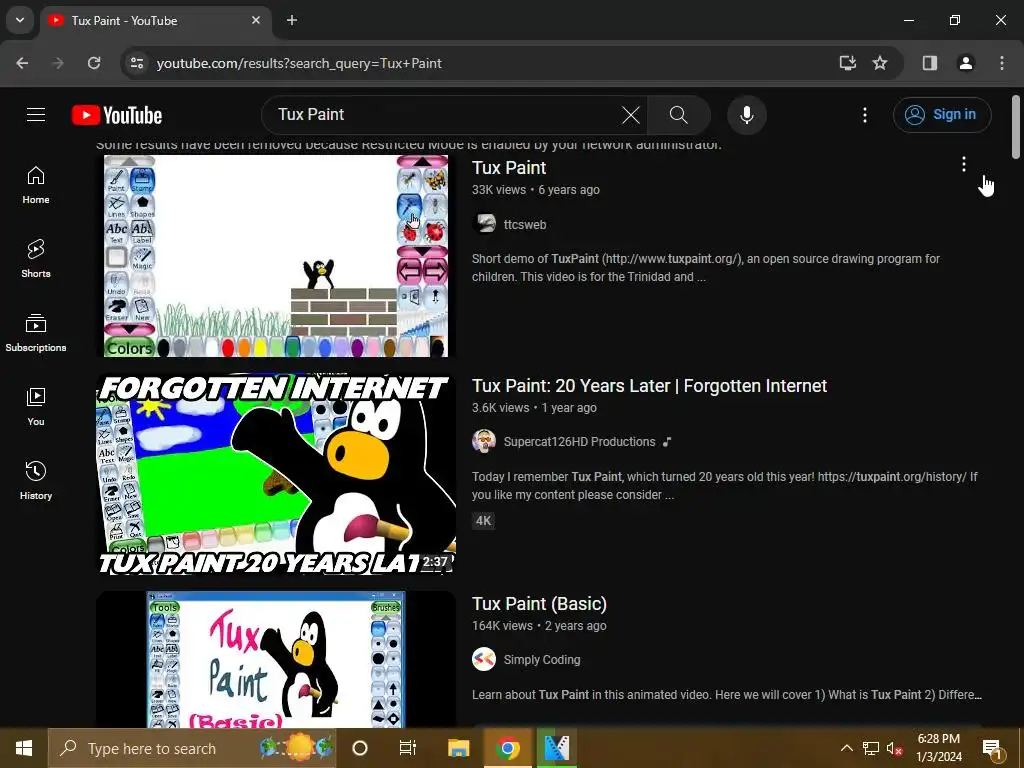Open Shorts in sidebar
Screen dimensions: 1024x768
(36, 259)
